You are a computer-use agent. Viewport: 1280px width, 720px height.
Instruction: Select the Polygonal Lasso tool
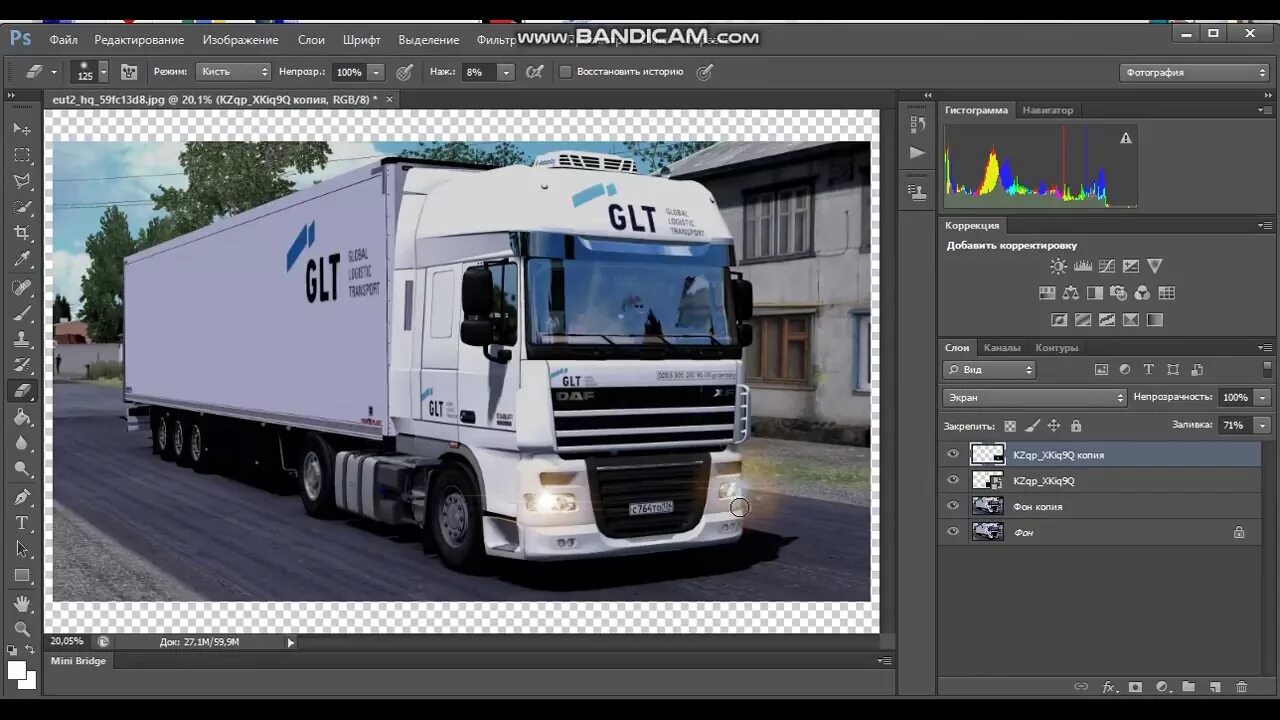coord(22,181)
